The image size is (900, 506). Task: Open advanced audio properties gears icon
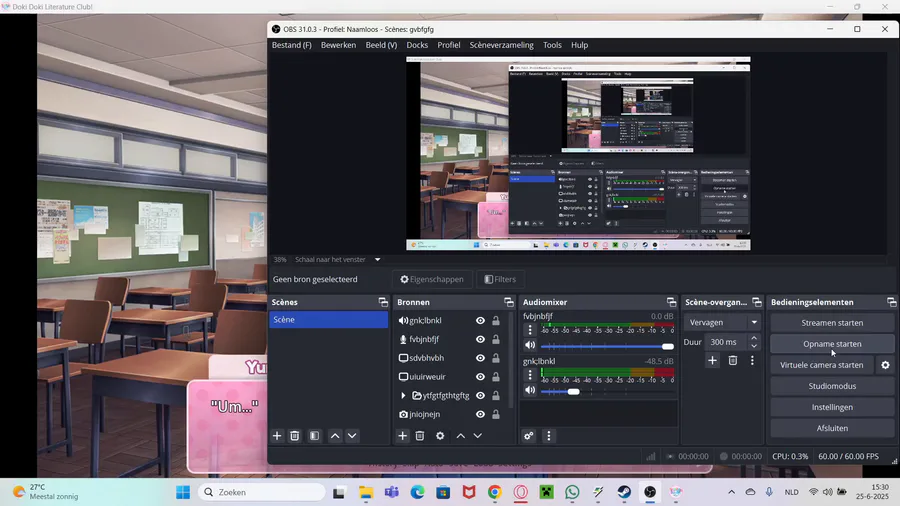529,436
